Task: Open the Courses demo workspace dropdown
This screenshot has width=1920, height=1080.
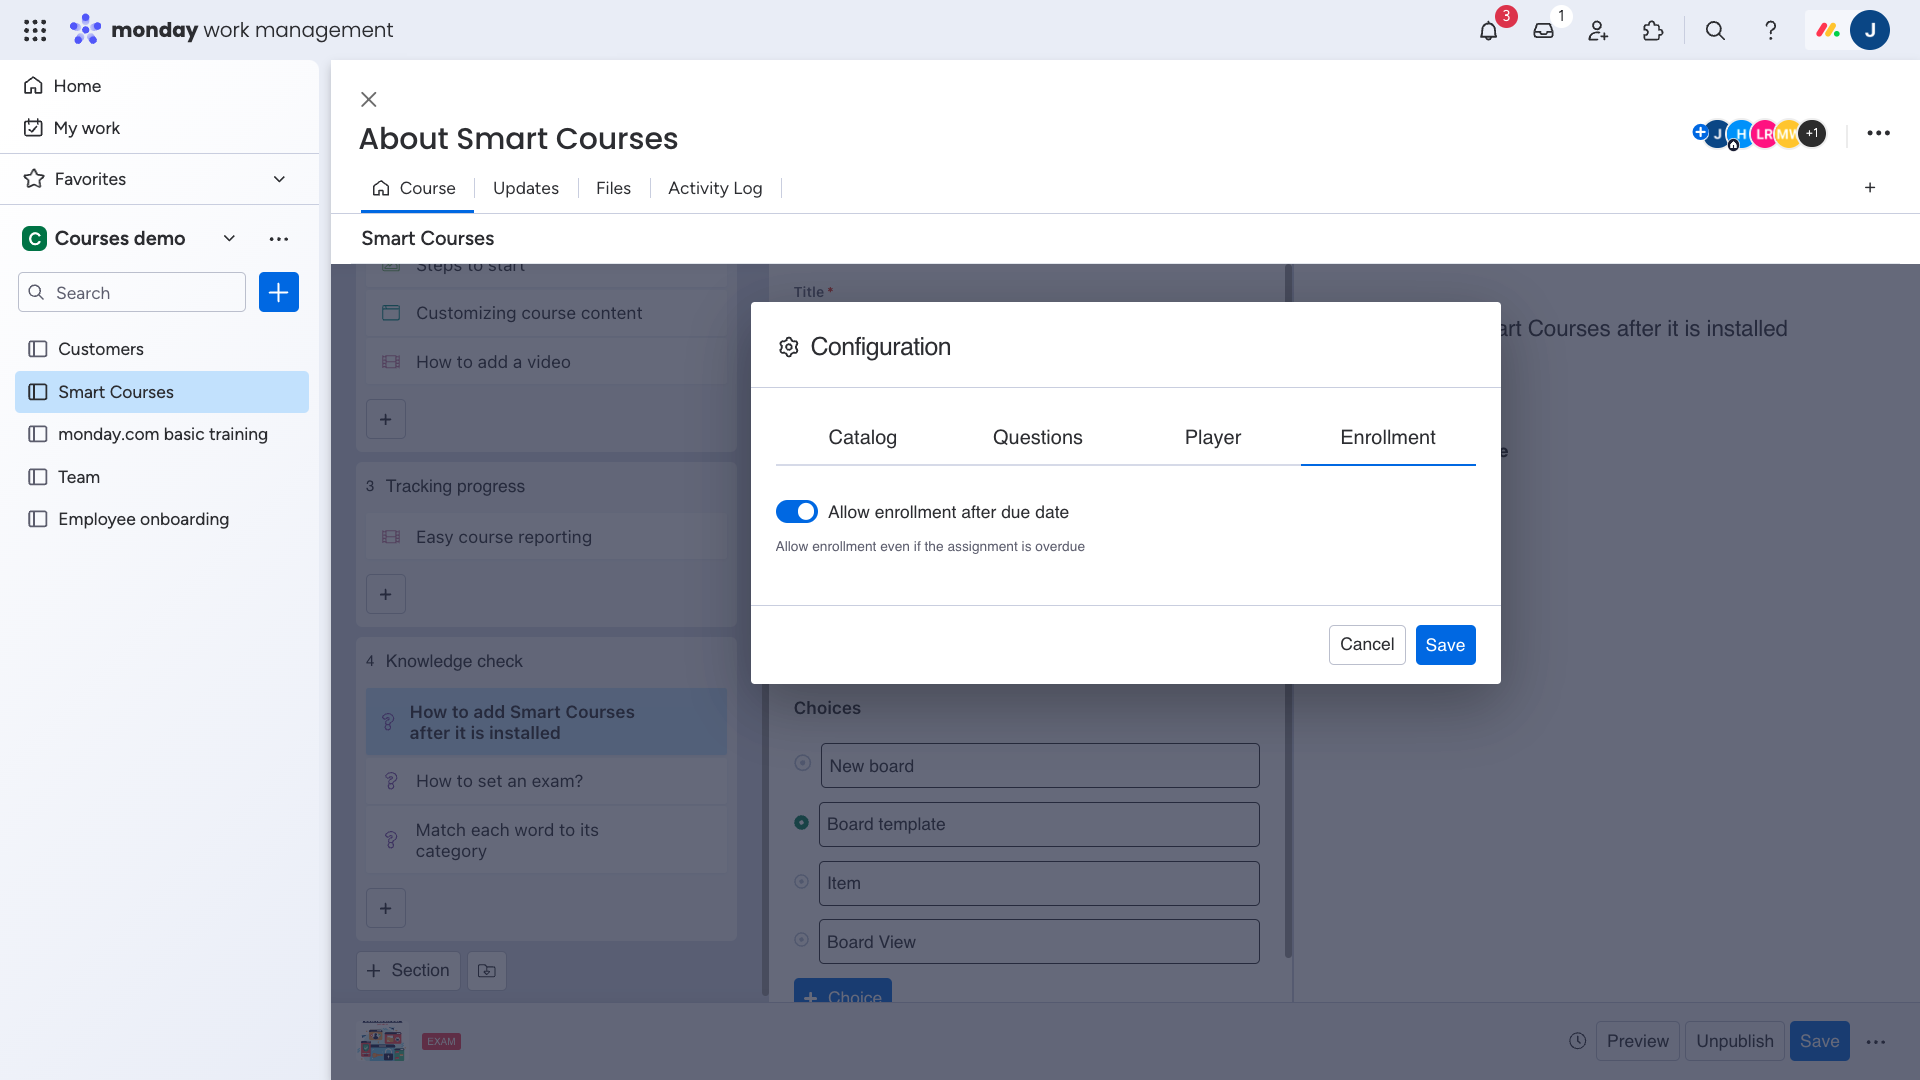Action: click(x=230, y=238)
